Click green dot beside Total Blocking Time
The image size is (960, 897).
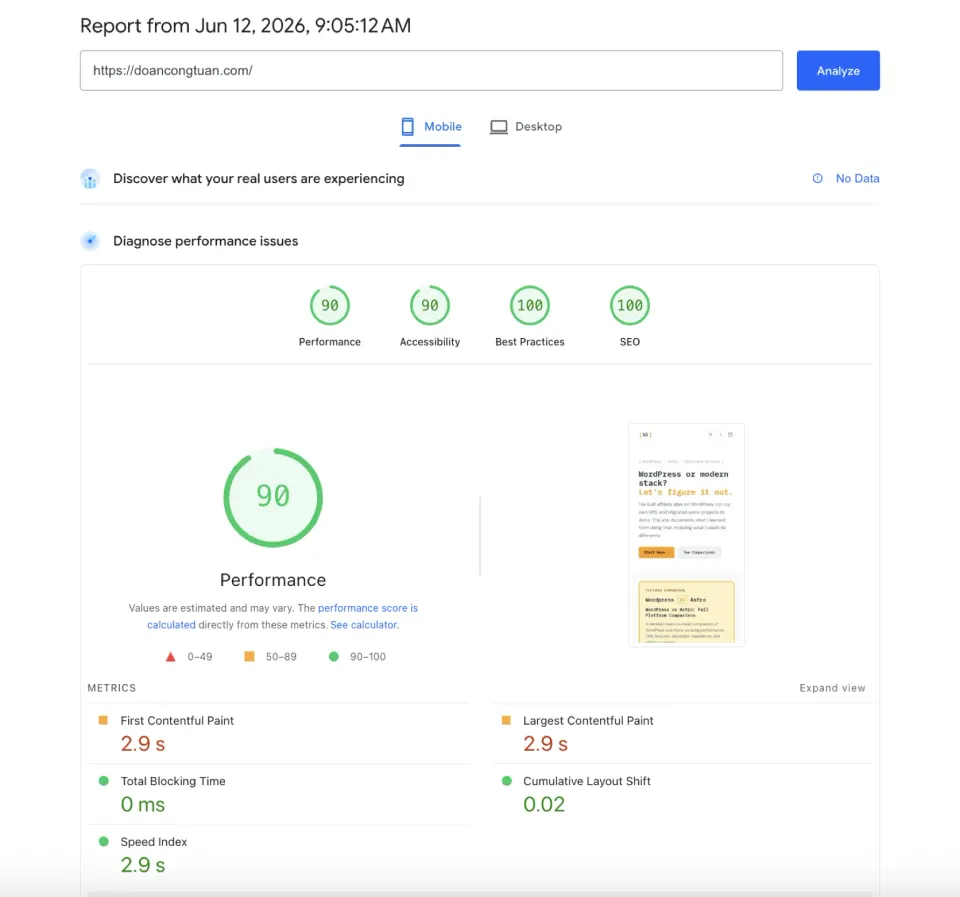coord(103,781)
